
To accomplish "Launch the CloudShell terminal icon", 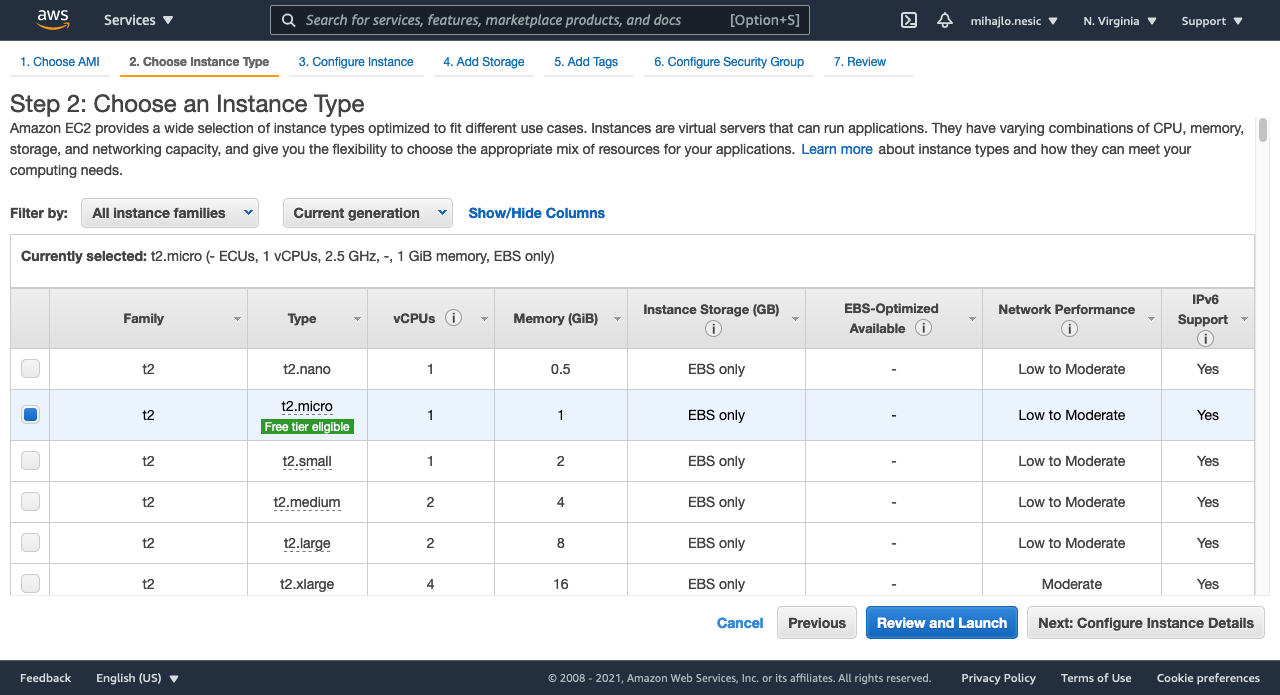I will pyautogui.click(x=909, y=20).
